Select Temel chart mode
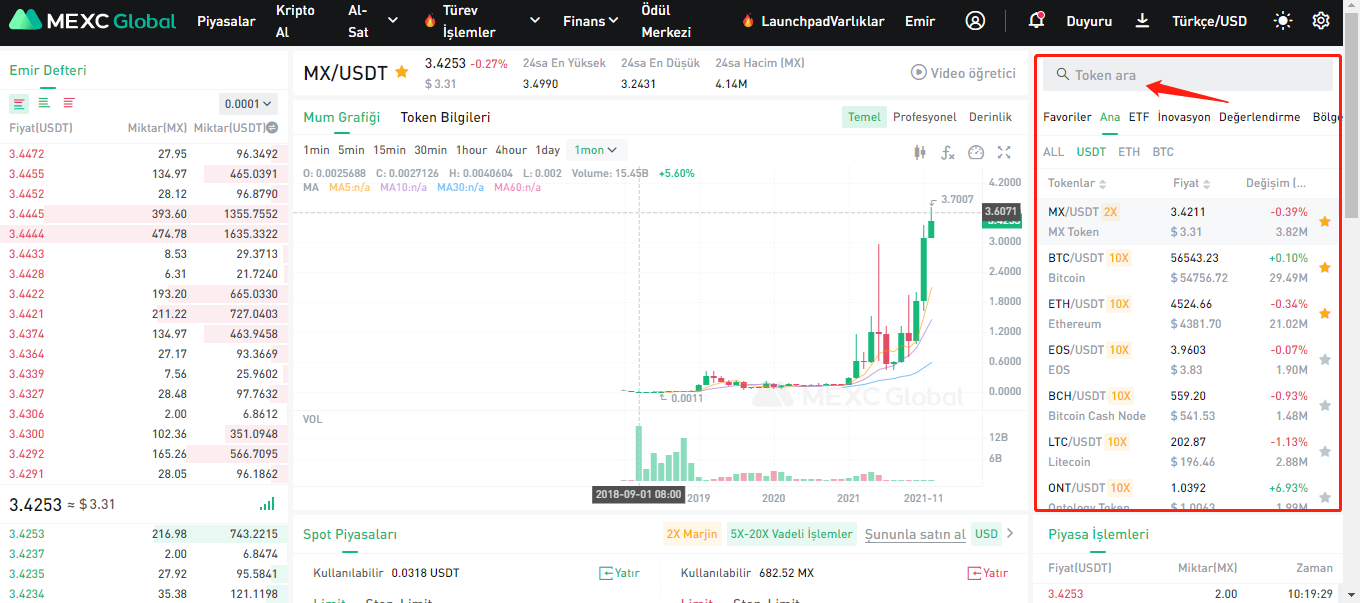The height and width of the screenshot is (603, 1360). click(864, 117)
